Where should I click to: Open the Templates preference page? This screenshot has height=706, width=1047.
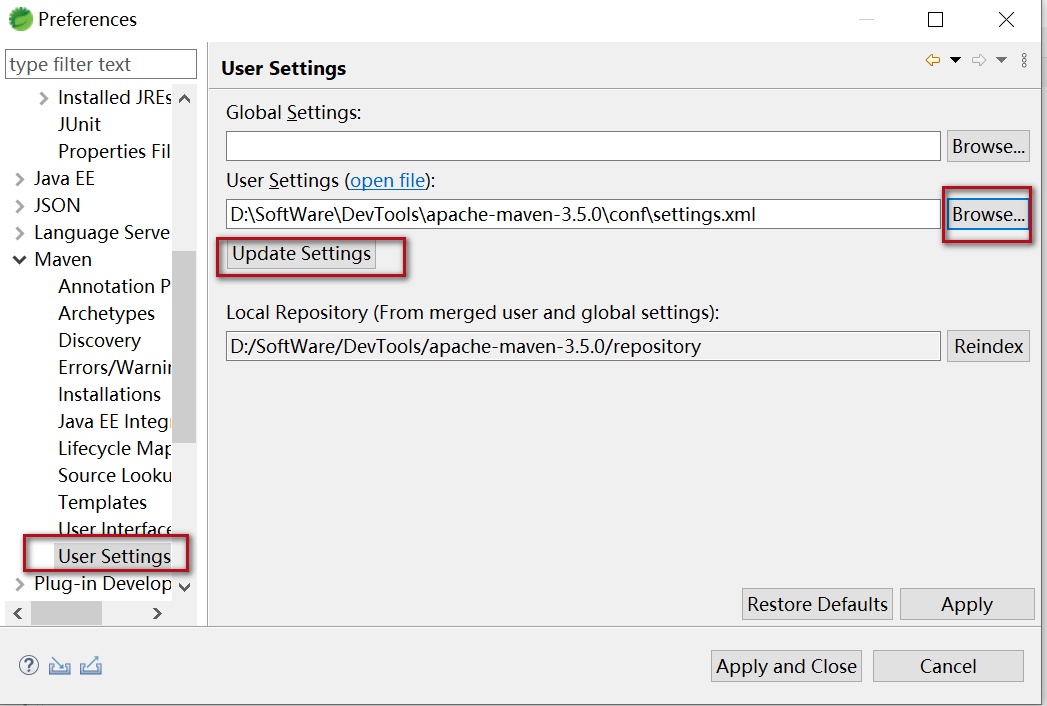click(102, 502)
